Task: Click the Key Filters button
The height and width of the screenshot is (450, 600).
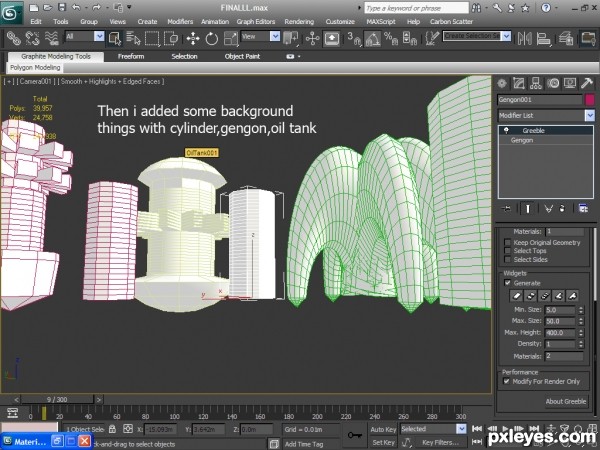Action: pyautogui.click(x=440, y=442)
